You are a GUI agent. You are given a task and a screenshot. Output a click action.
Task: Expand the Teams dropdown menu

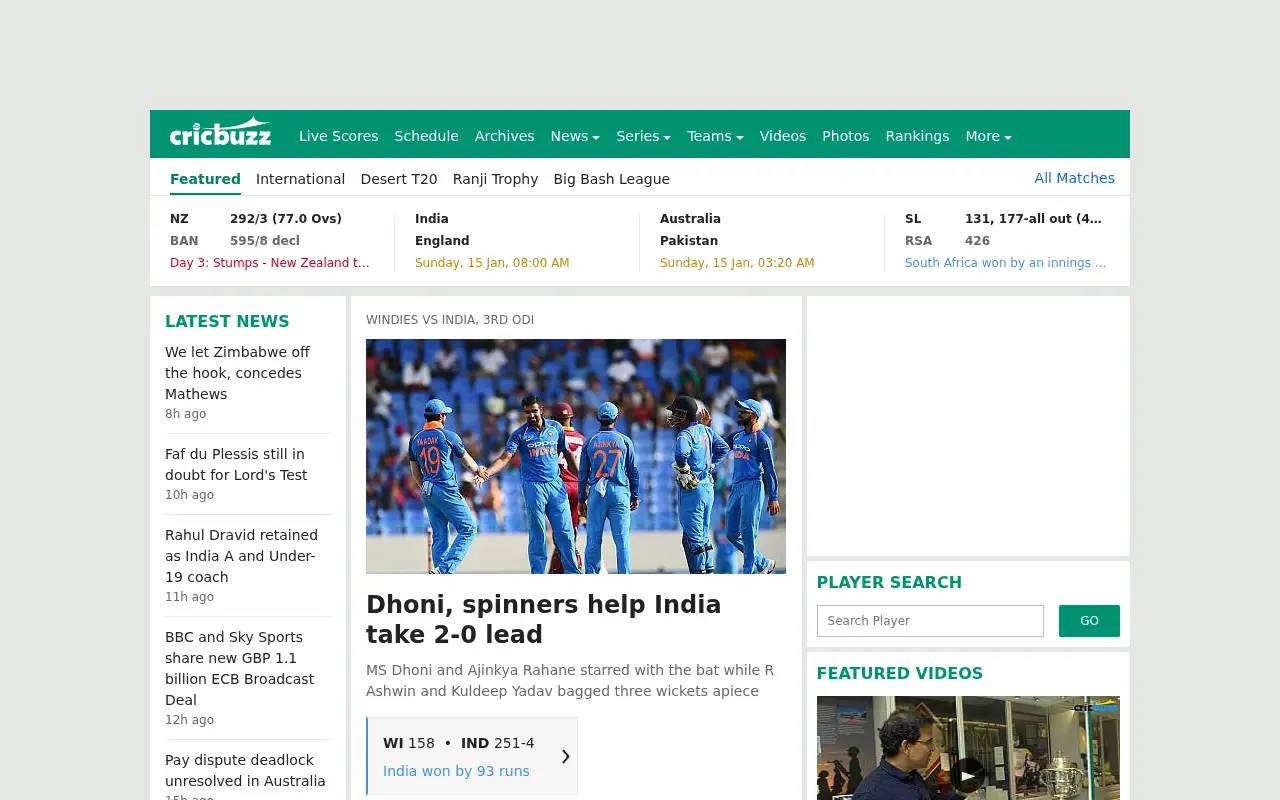pyautogui.click(x=715, y=136)
